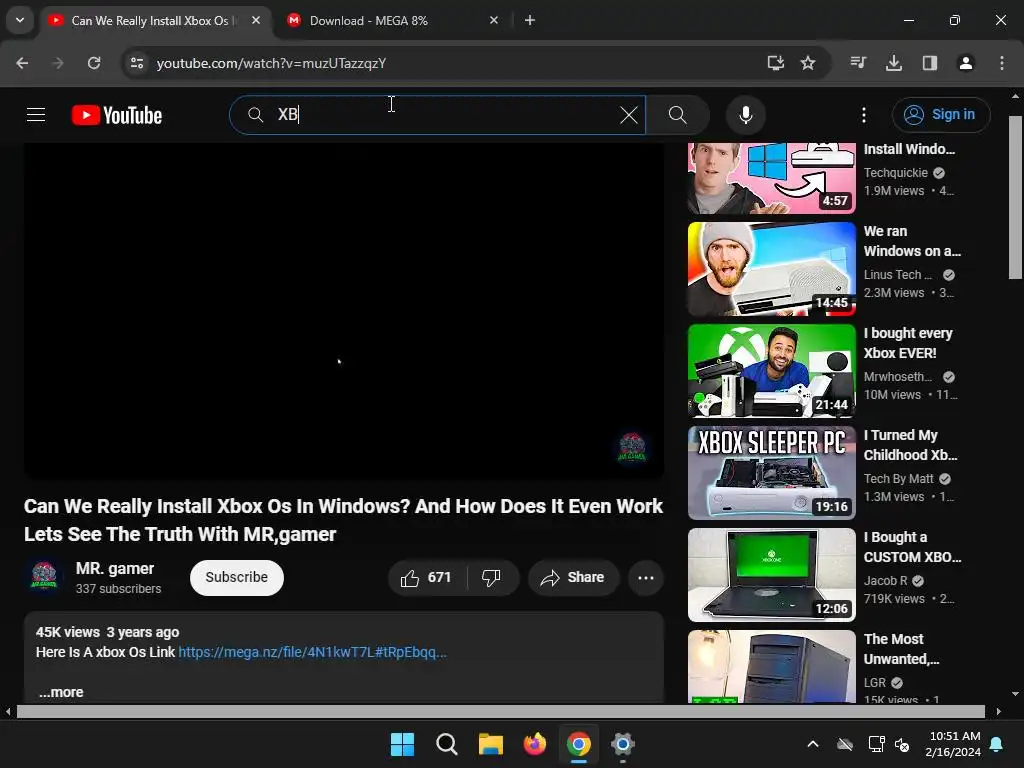Click Tech By Matt channel name
The width and height of the screenshot is (1024, 768).
pos(899,479)
